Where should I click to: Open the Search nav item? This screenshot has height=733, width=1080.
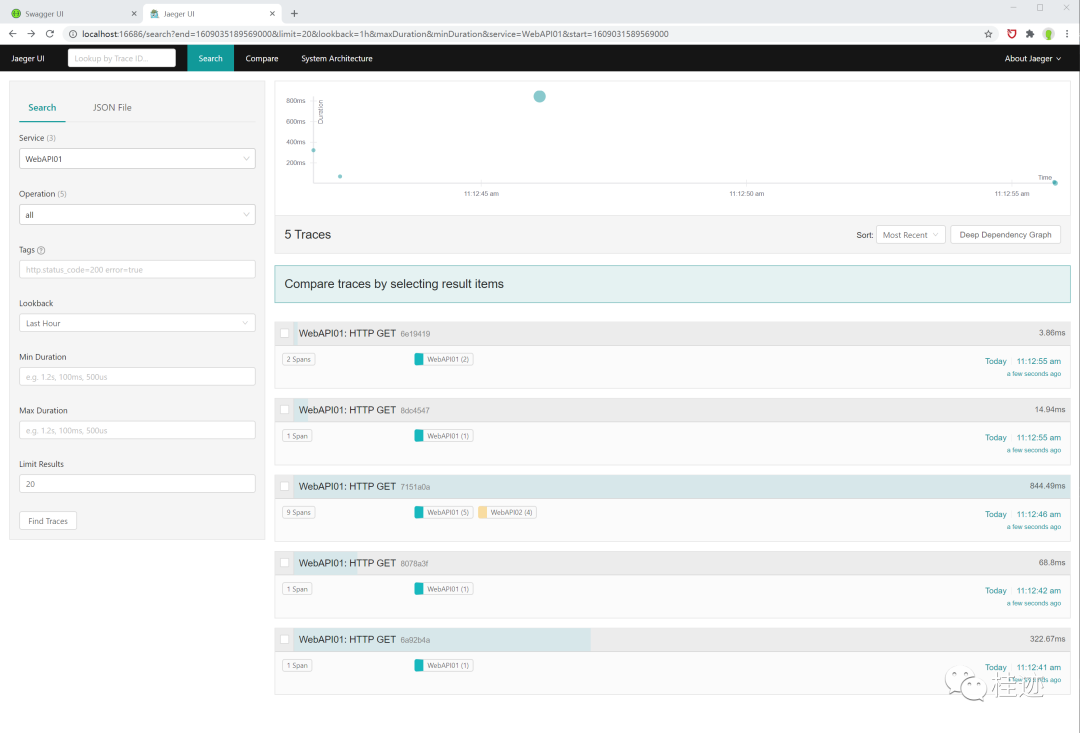pyautogui.click(x=210, y=59)
